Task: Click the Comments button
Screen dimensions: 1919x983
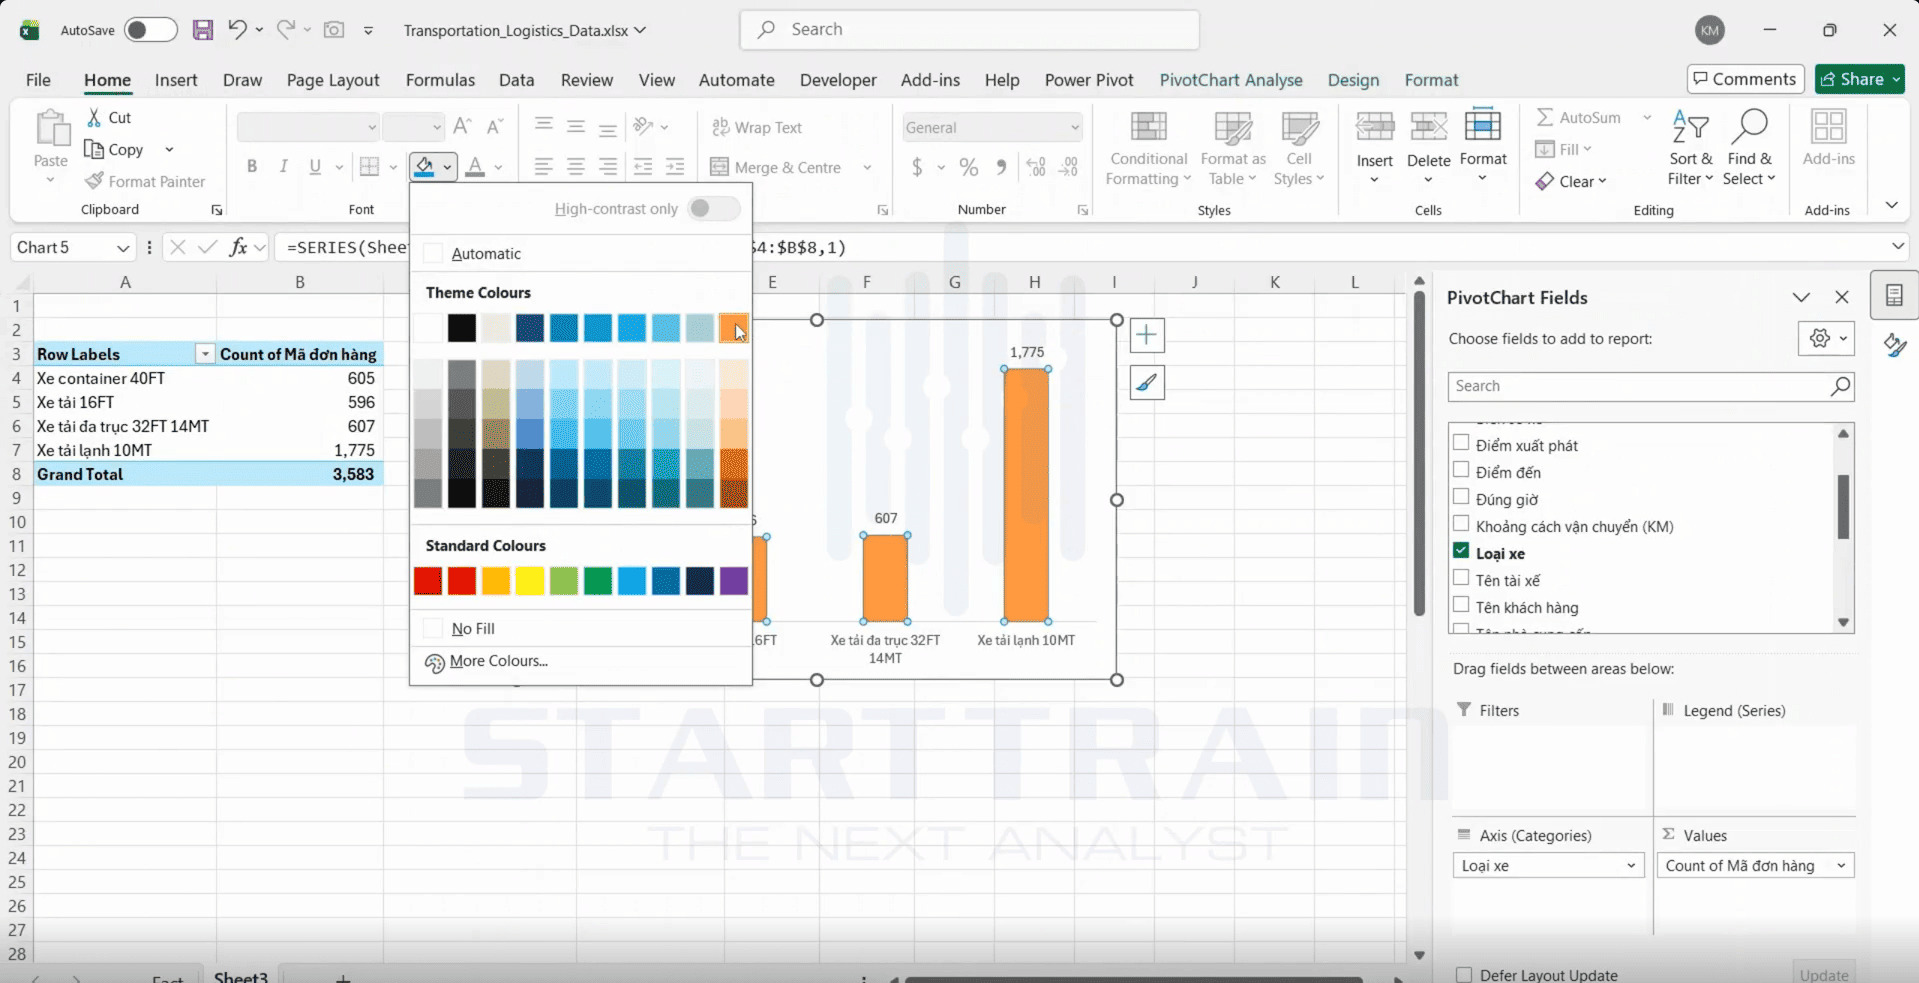Action: coord(1745,79)
